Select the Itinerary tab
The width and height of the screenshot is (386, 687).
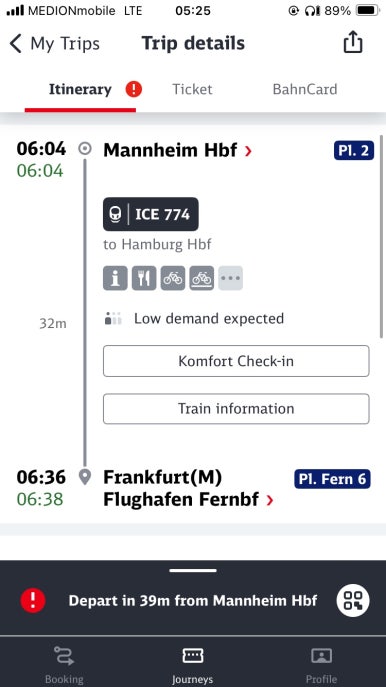click(80, 89)
